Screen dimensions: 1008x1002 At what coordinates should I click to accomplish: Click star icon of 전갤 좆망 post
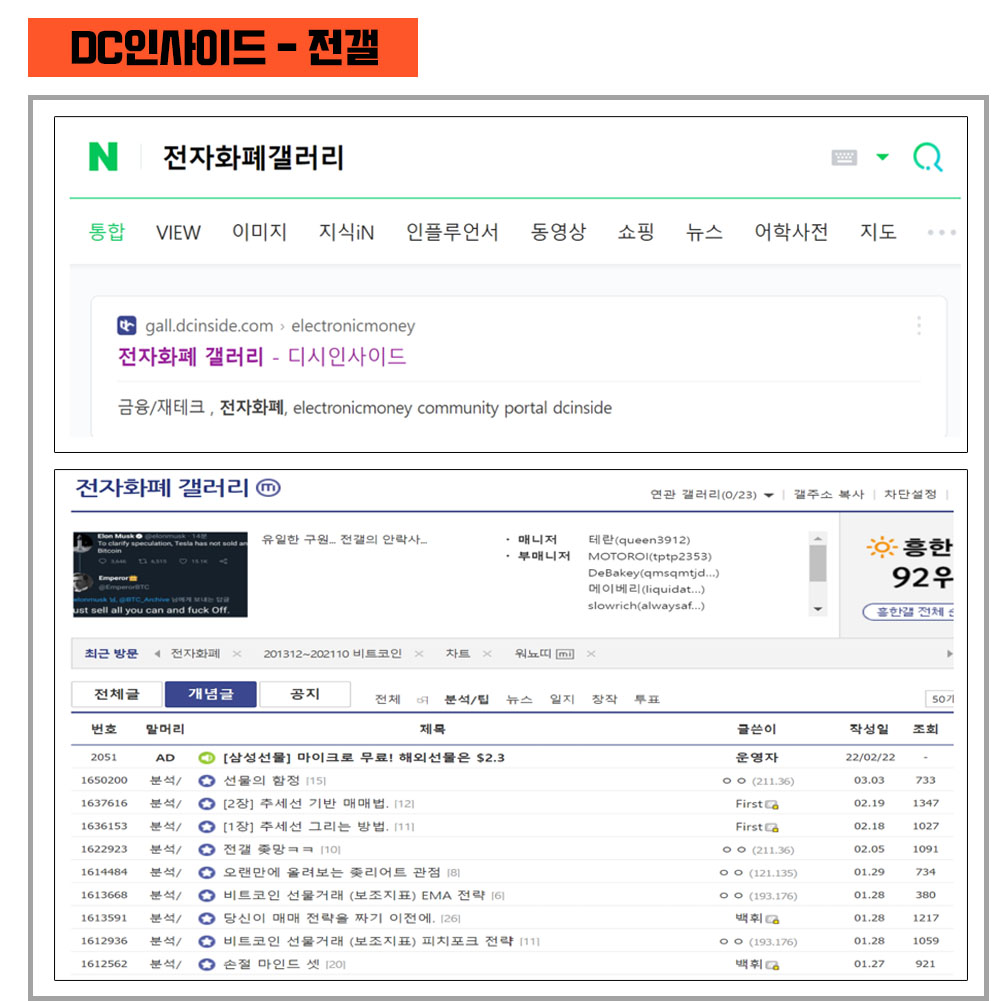(x=206, y=850)
